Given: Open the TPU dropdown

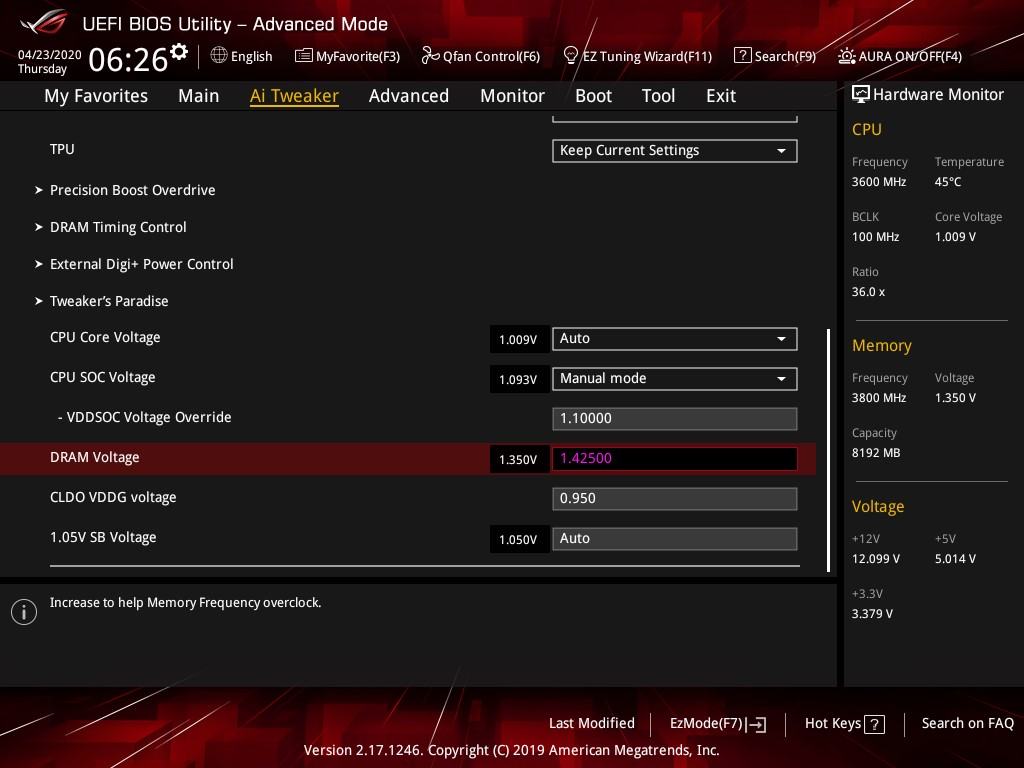Looking at the screenshot, I should coord(675,151).
